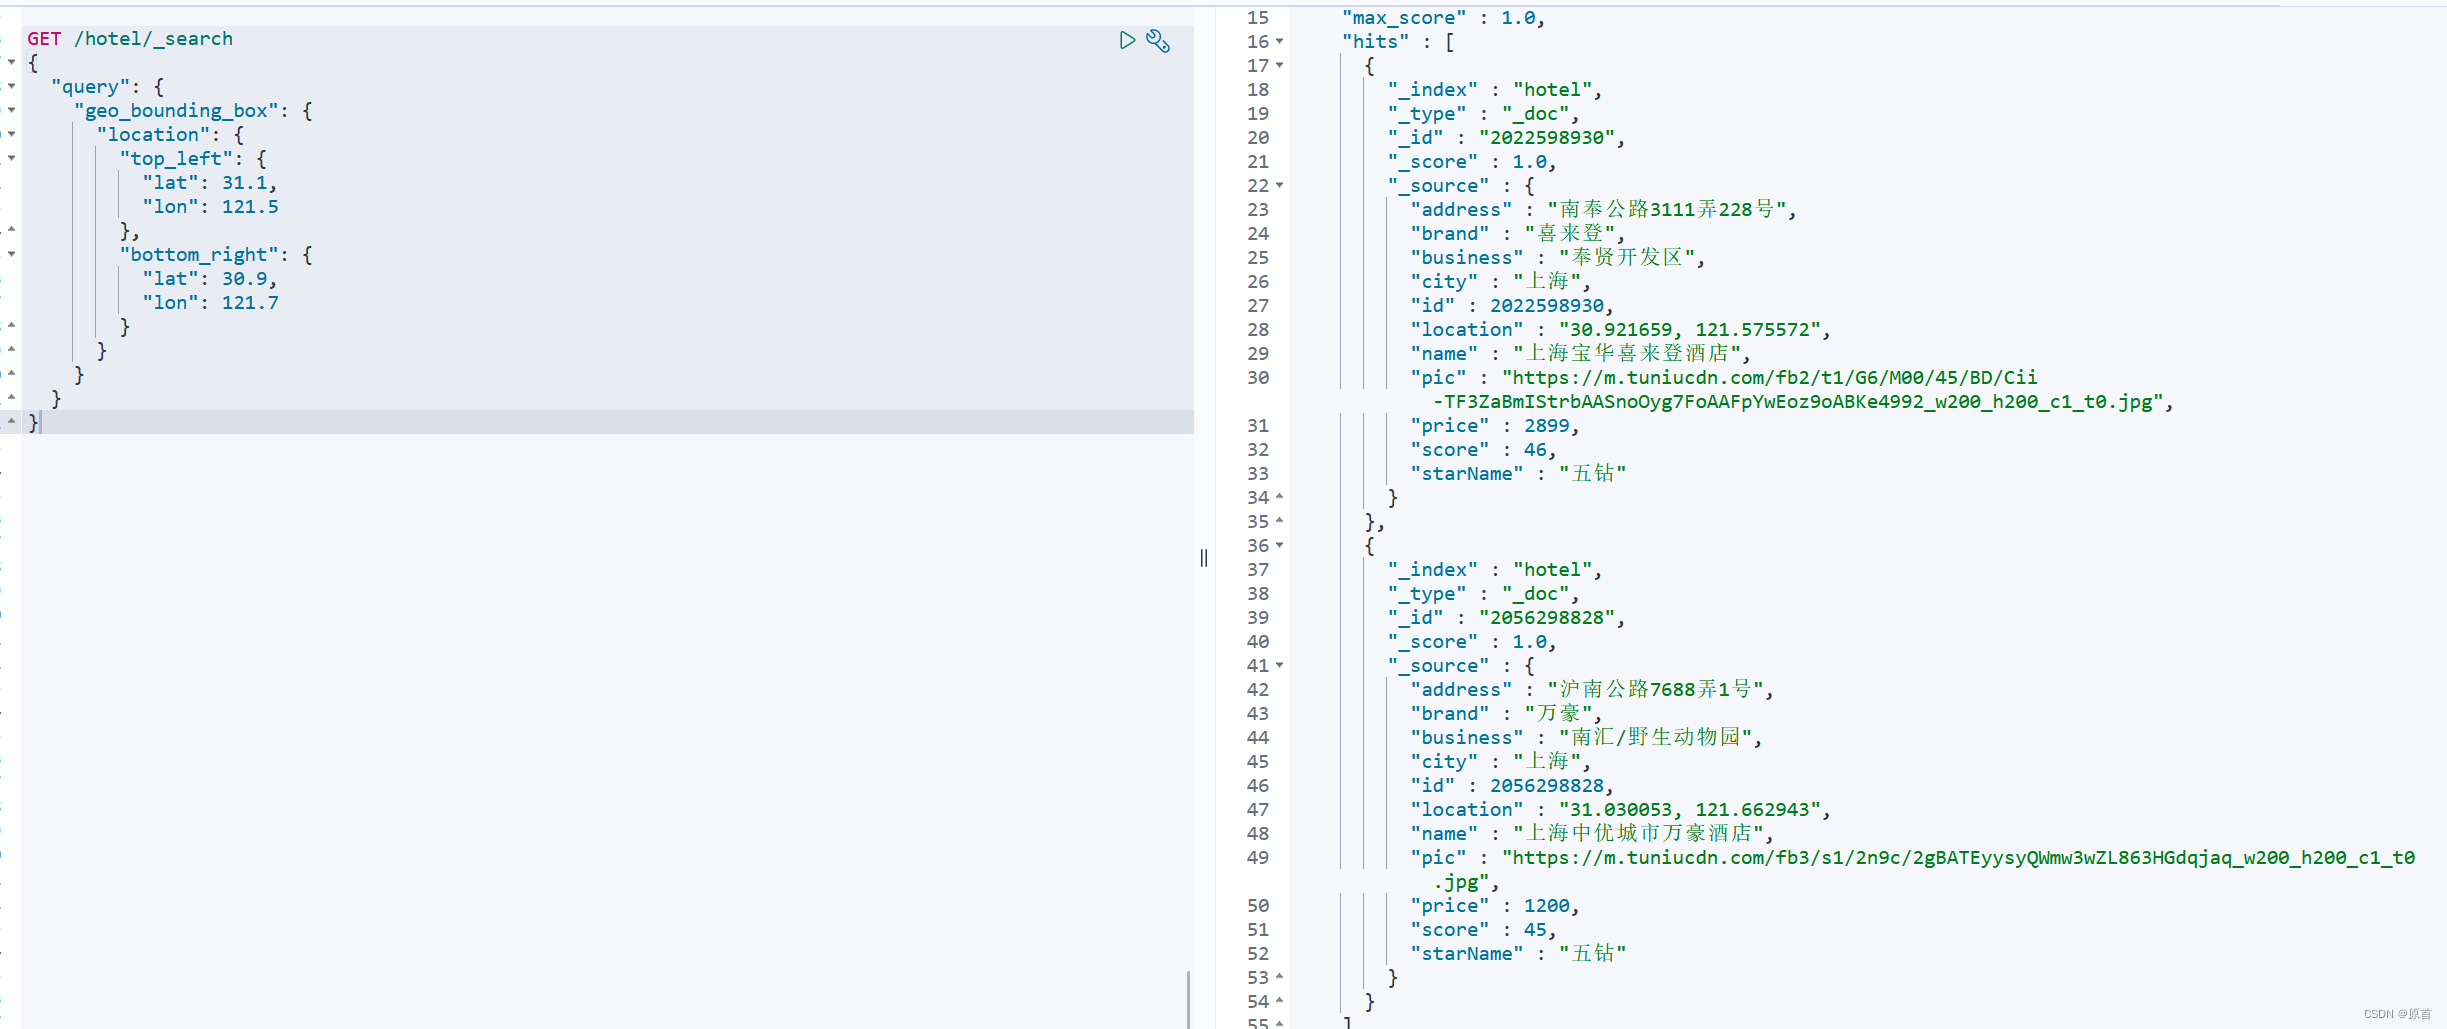
Task: Click the business value "奉贤开发区"
Action: [x=1627, y=258]
